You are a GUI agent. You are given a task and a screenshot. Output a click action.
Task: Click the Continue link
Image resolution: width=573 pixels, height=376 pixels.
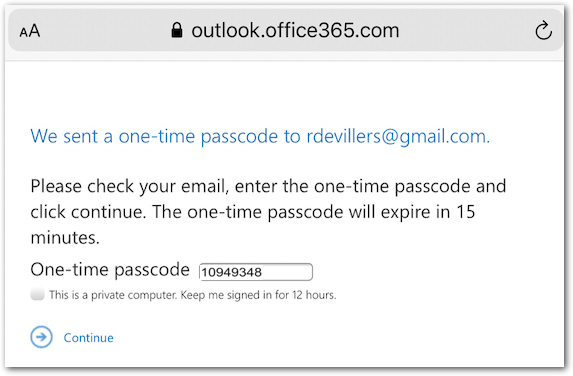point(88,338)
